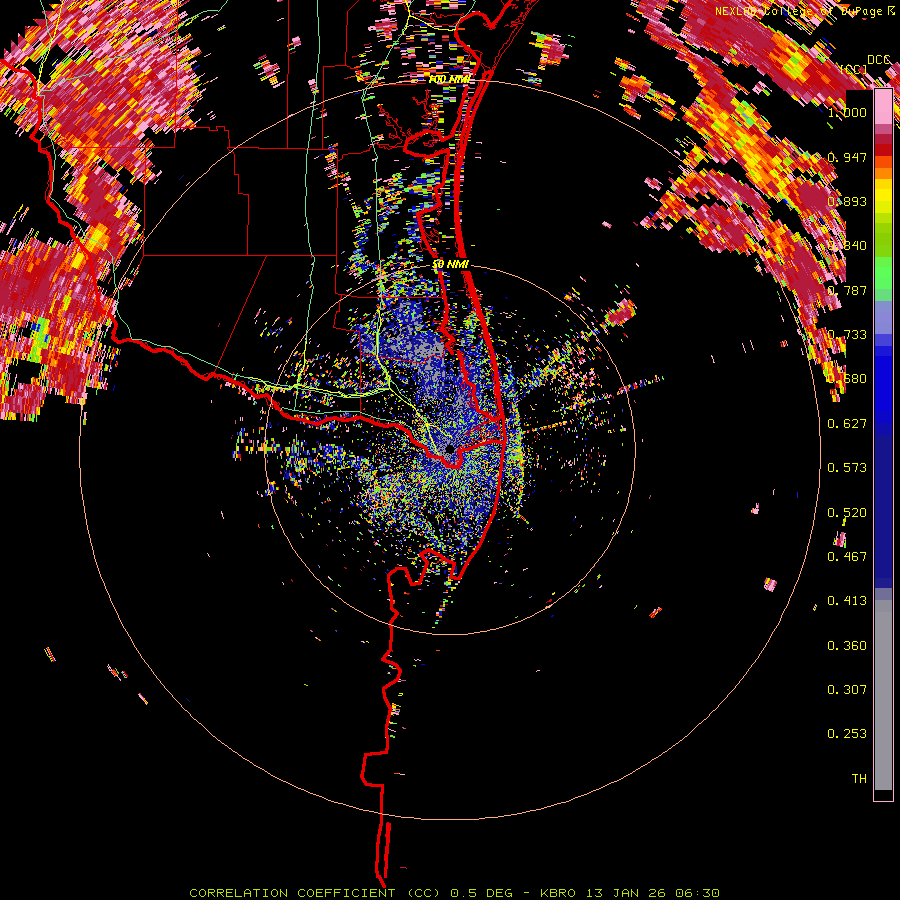The width and height of the screenshot is (900, 900).
Task: Select the 0.893 legend value
Action: pos(847,201)
